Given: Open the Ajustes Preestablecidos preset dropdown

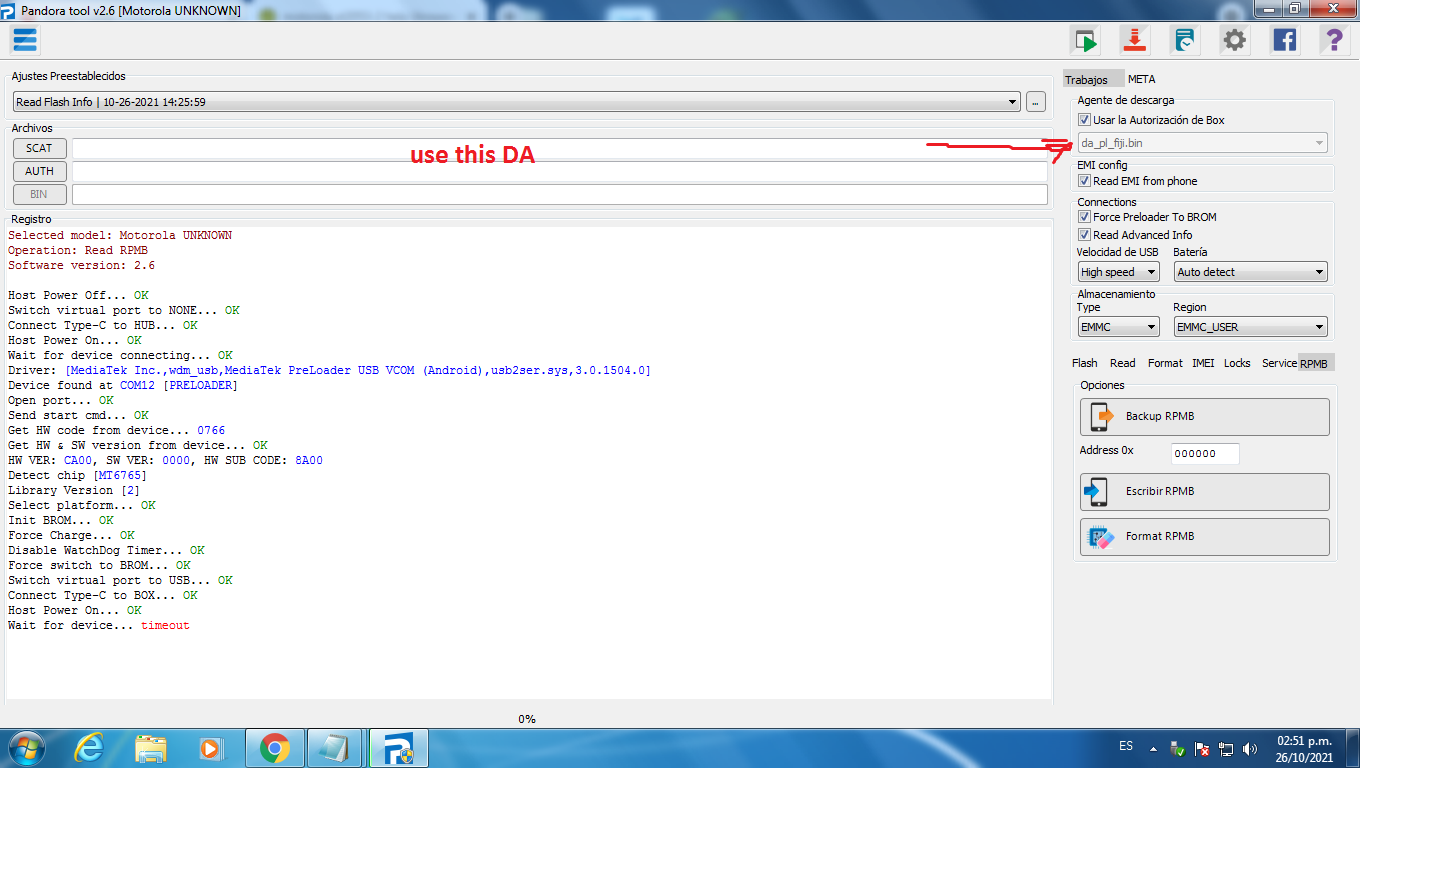Looking at the screenshot, I should point(516,102).
